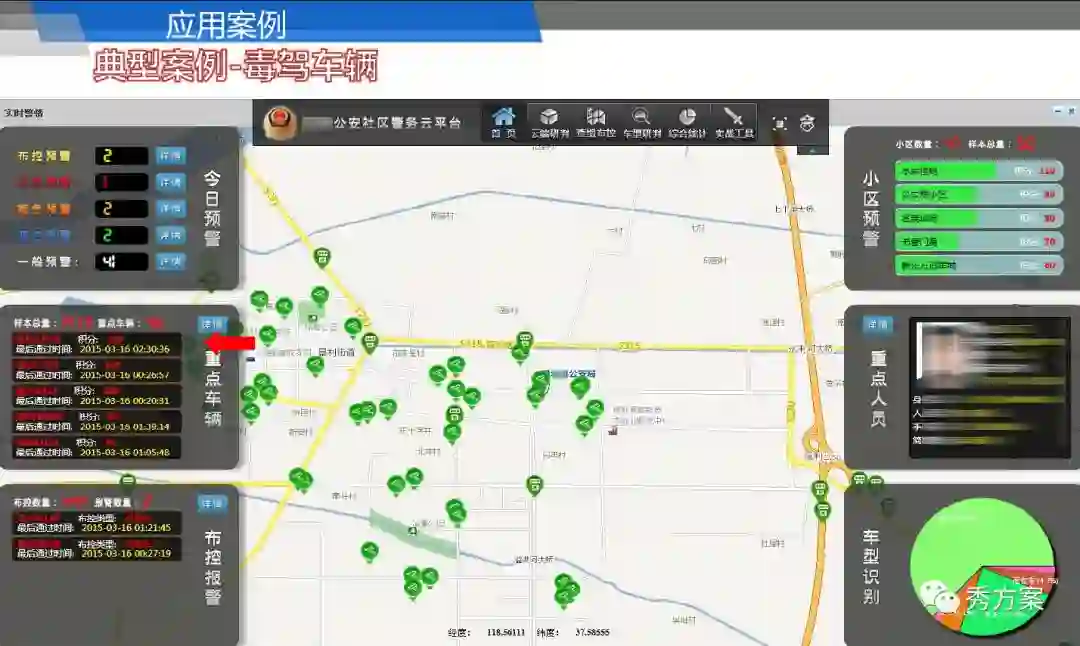Screen dimensions: 1080x646
Task: Open the 首页 home icon in the navigation bar
Action: click(x=503, y=123)
